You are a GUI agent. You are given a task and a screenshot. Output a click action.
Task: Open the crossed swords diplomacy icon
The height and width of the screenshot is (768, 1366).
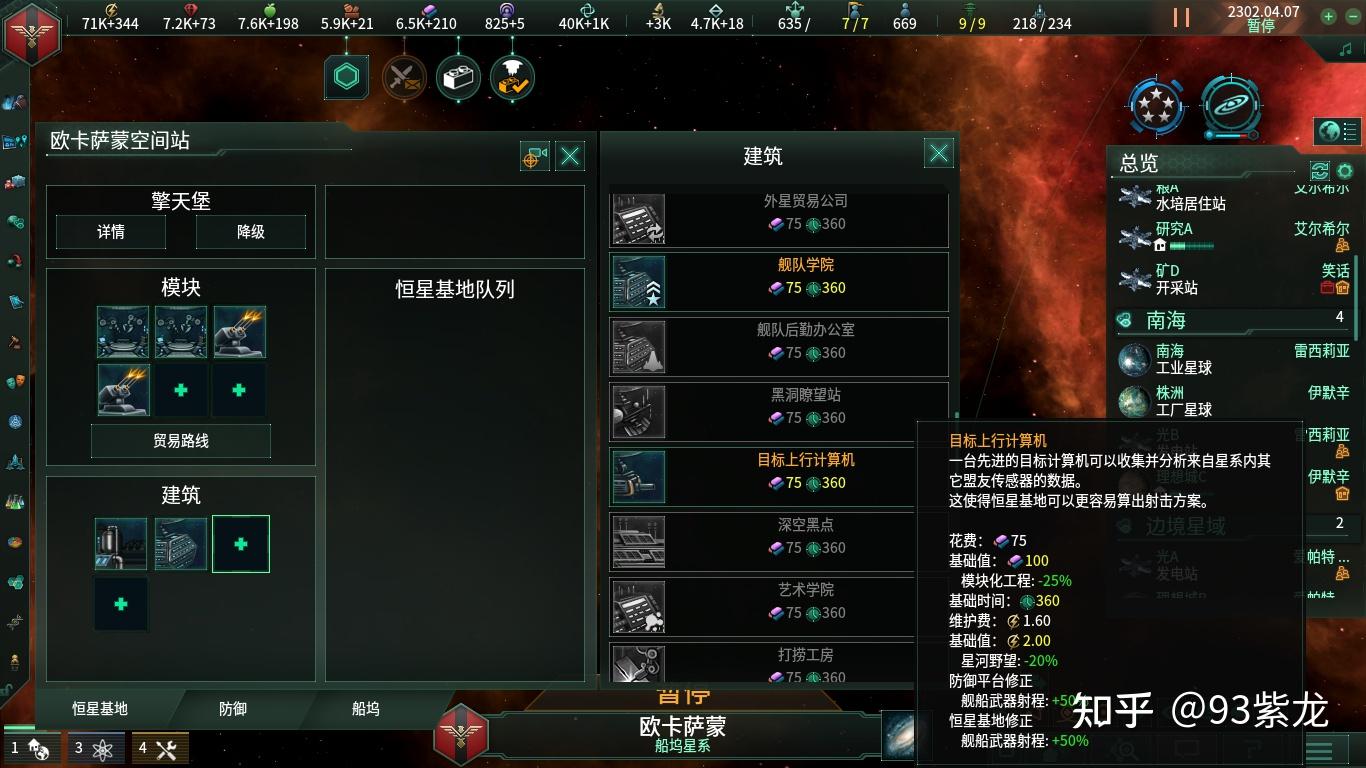[404, 78]
